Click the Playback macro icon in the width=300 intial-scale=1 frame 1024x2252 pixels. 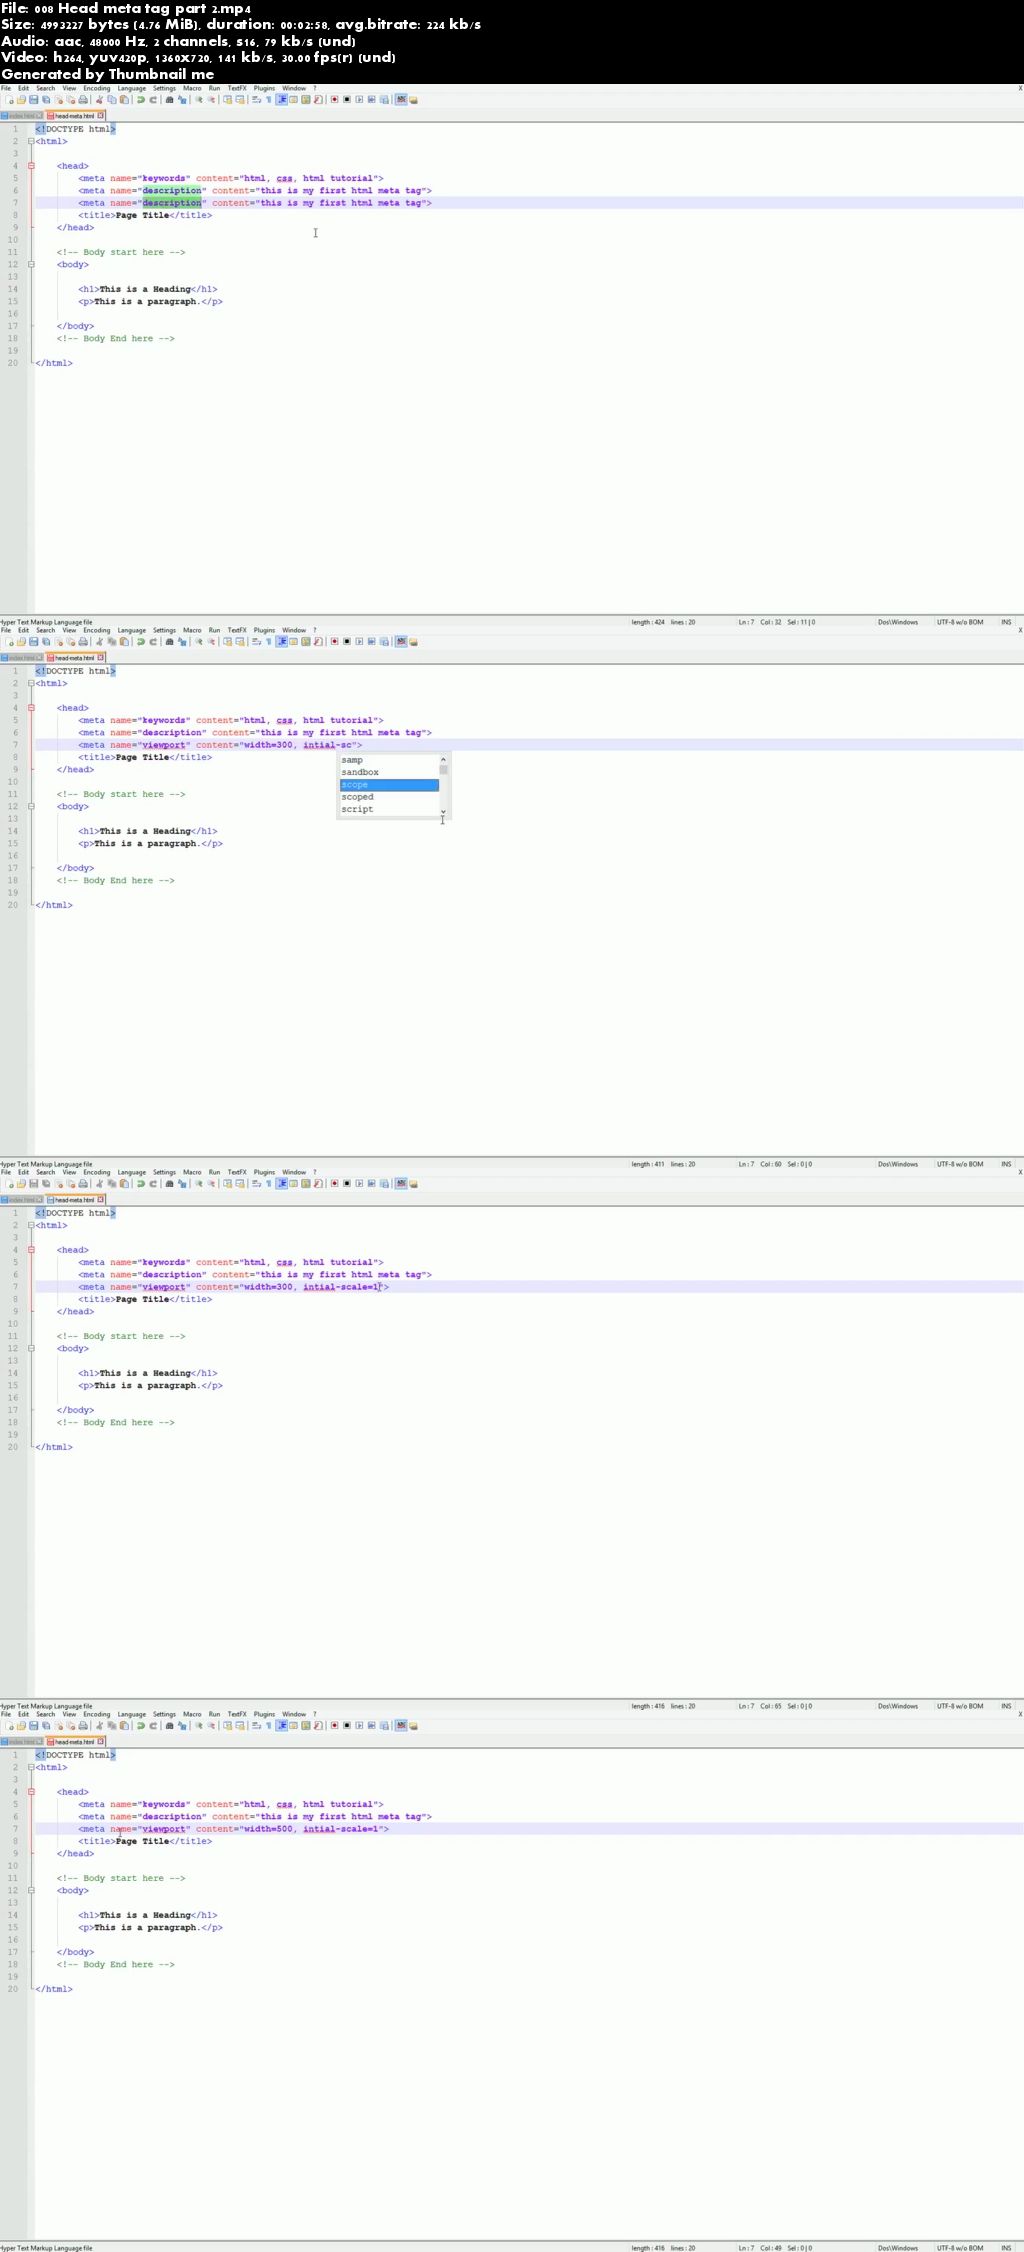(x=359, y=1183)
